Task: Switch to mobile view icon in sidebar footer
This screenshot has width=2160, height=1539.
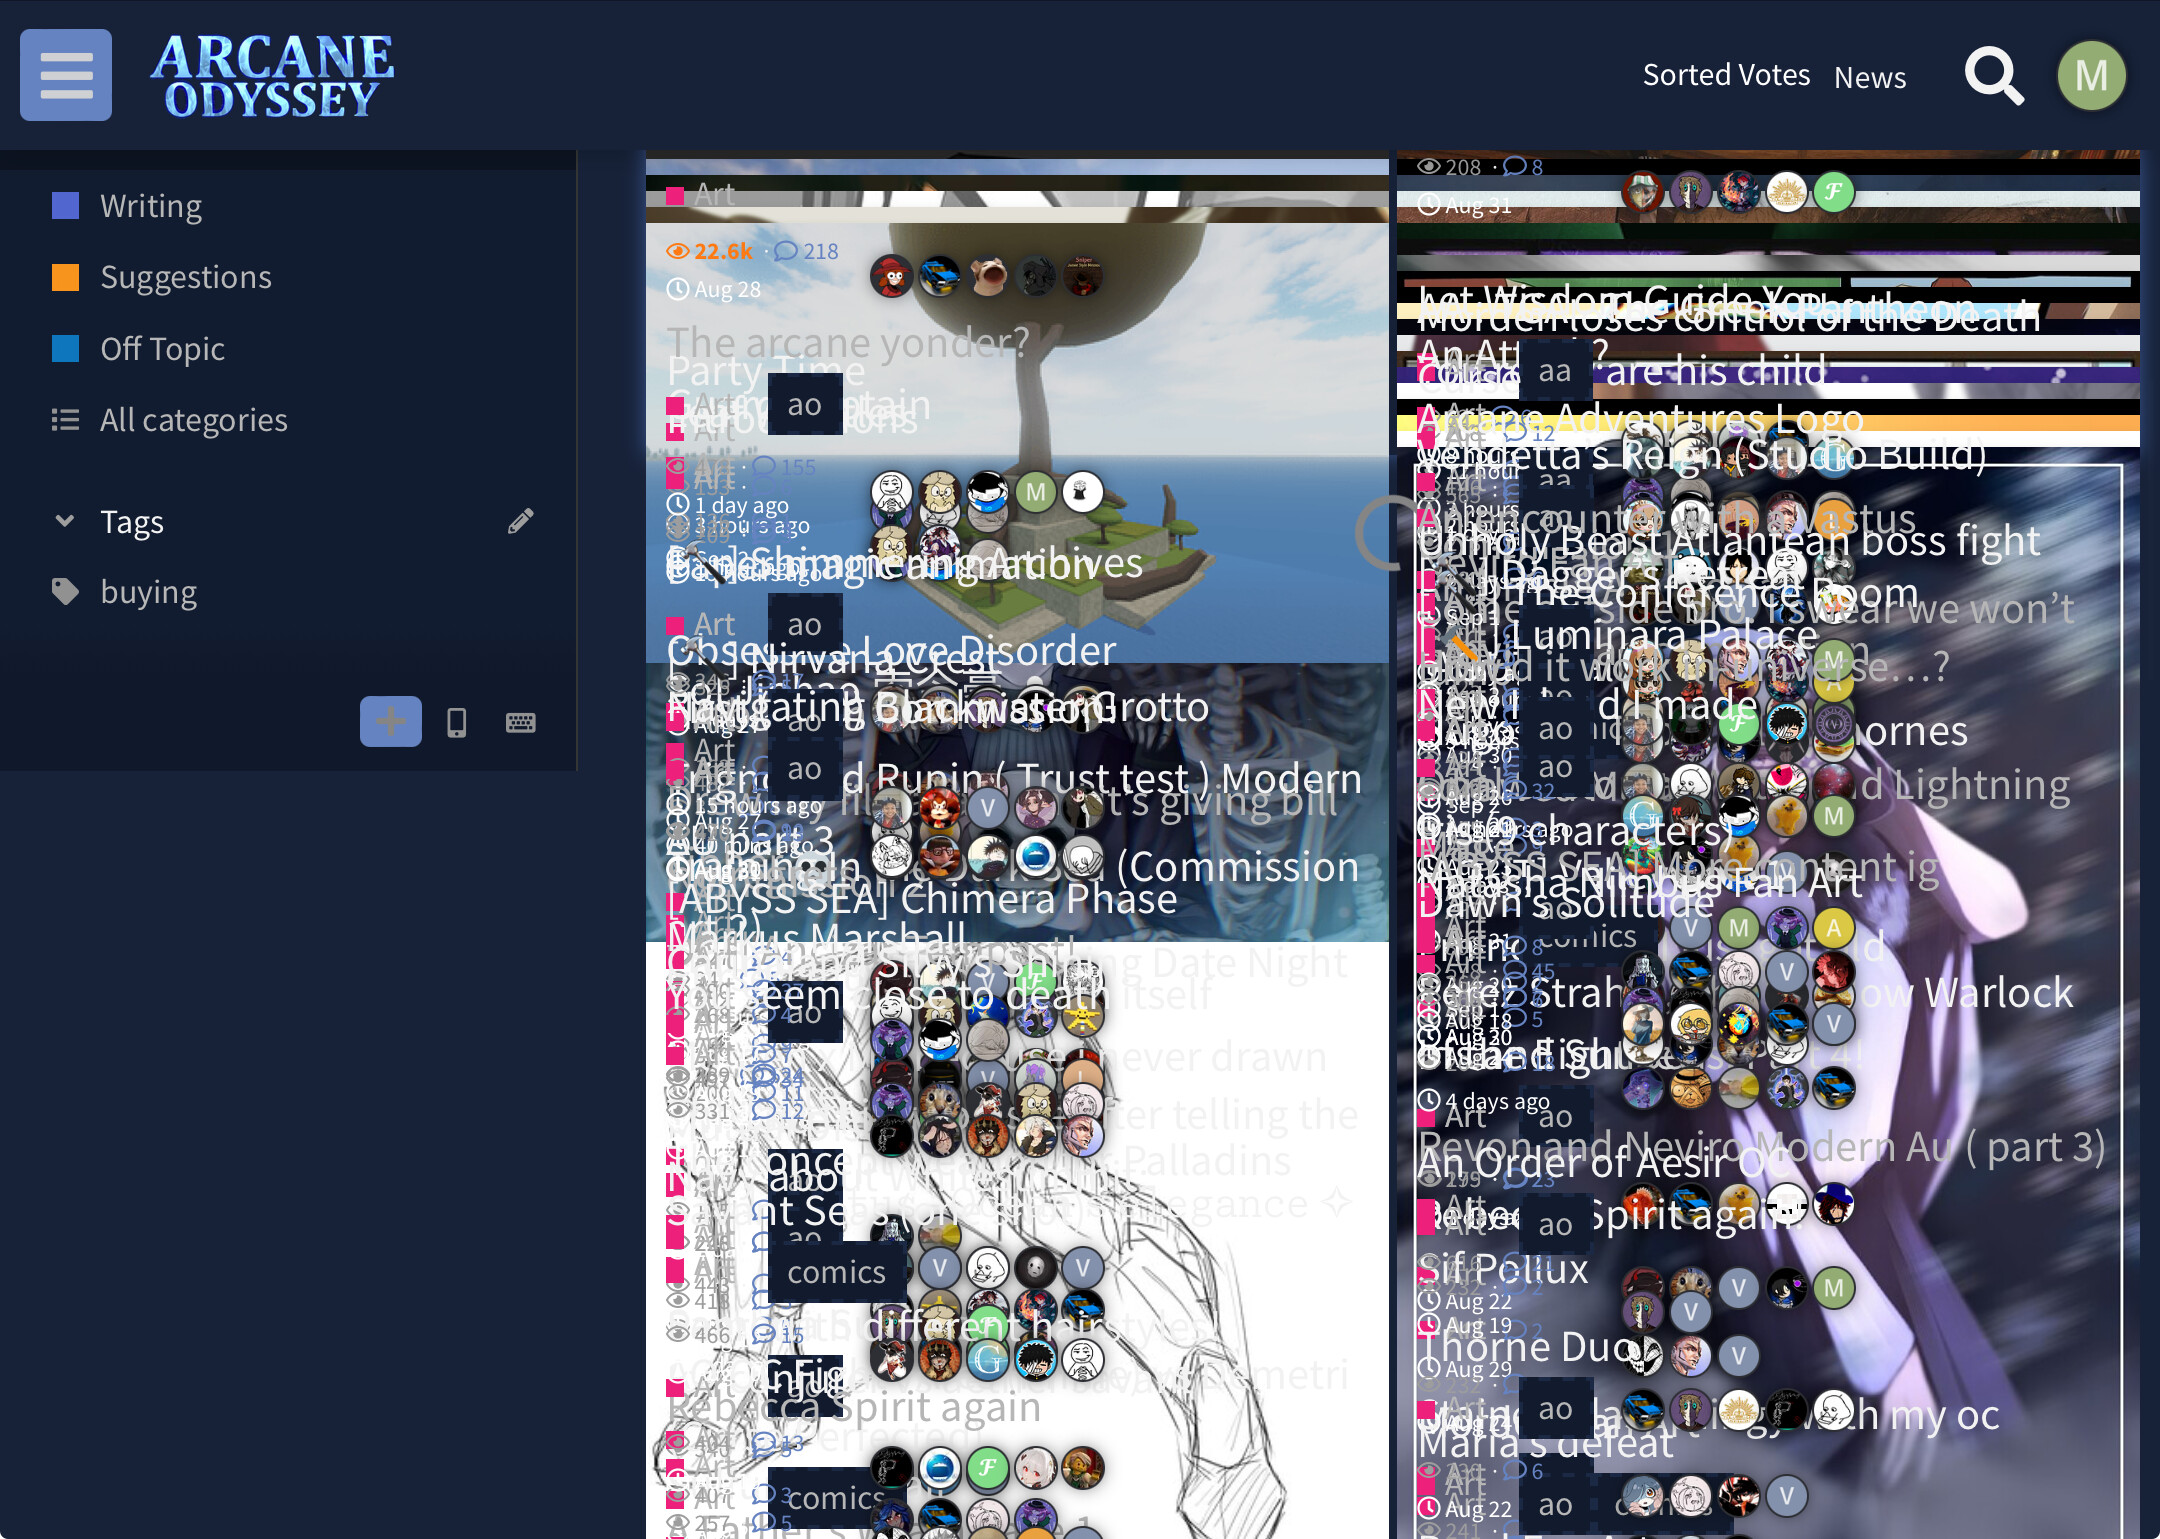Action: click(456, 722)
